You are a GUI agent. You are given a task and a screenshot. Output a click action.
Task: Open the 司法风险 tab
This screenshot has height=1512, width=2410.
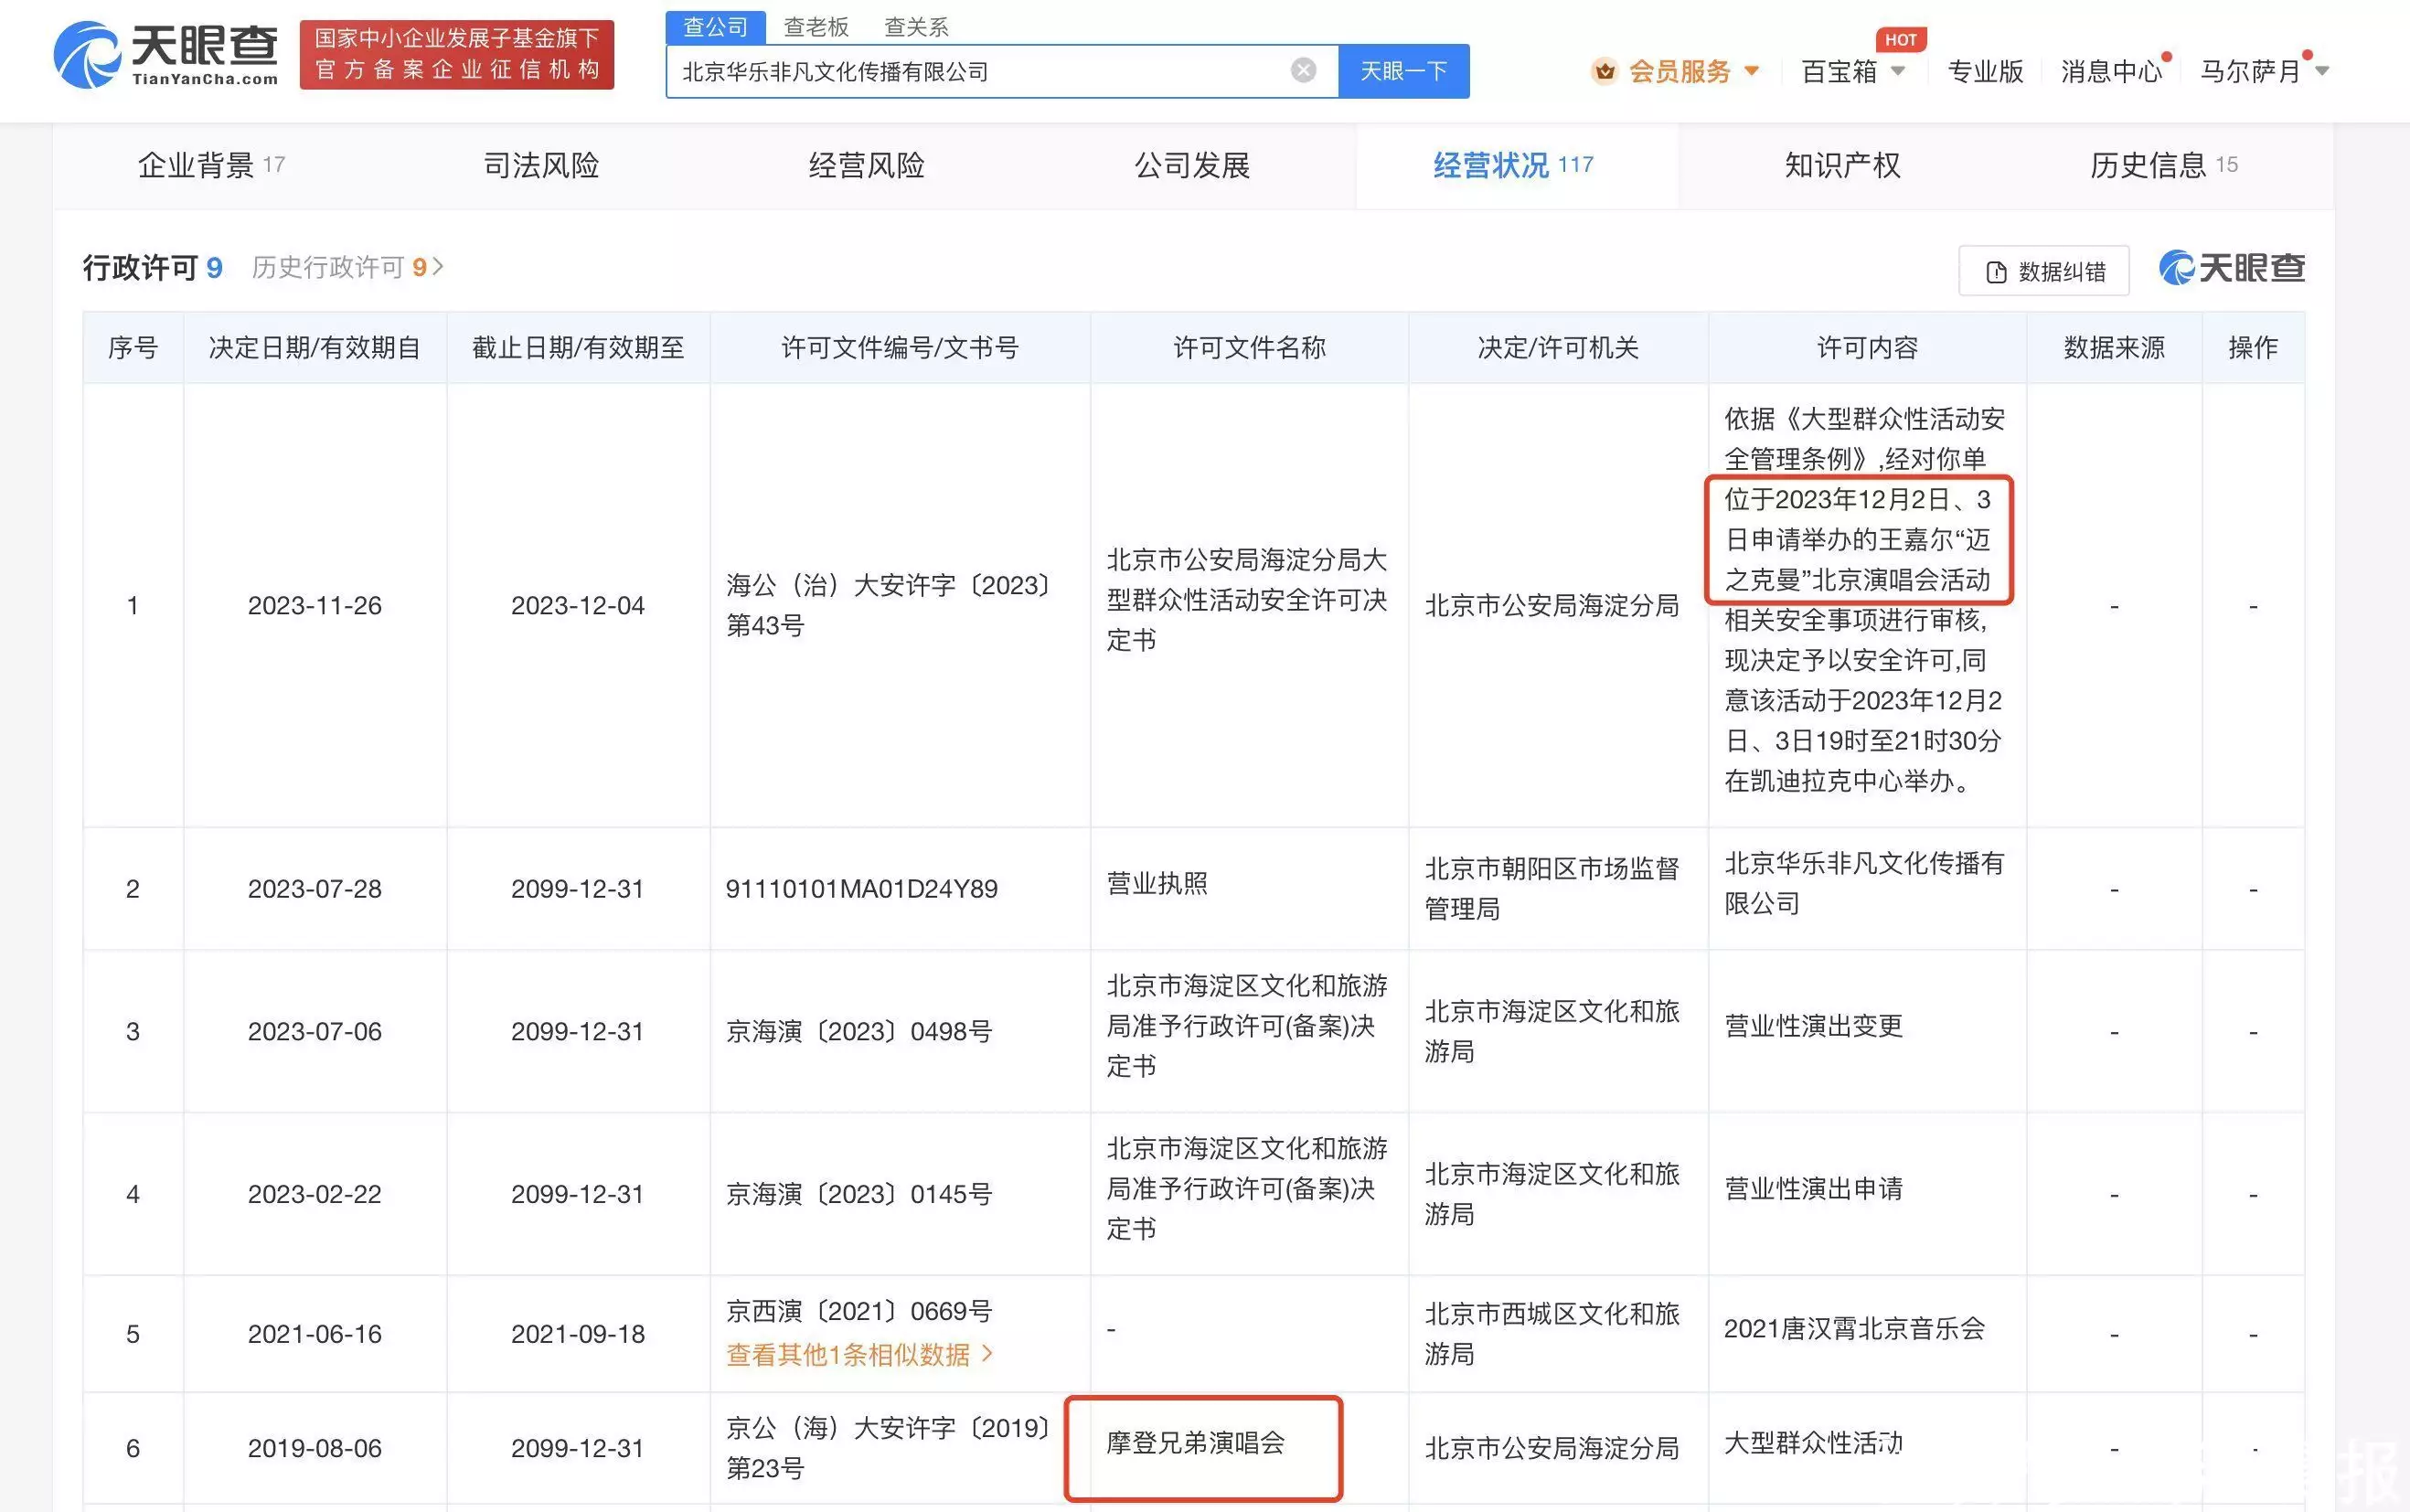pyautogui.click(x=541, y=165)
